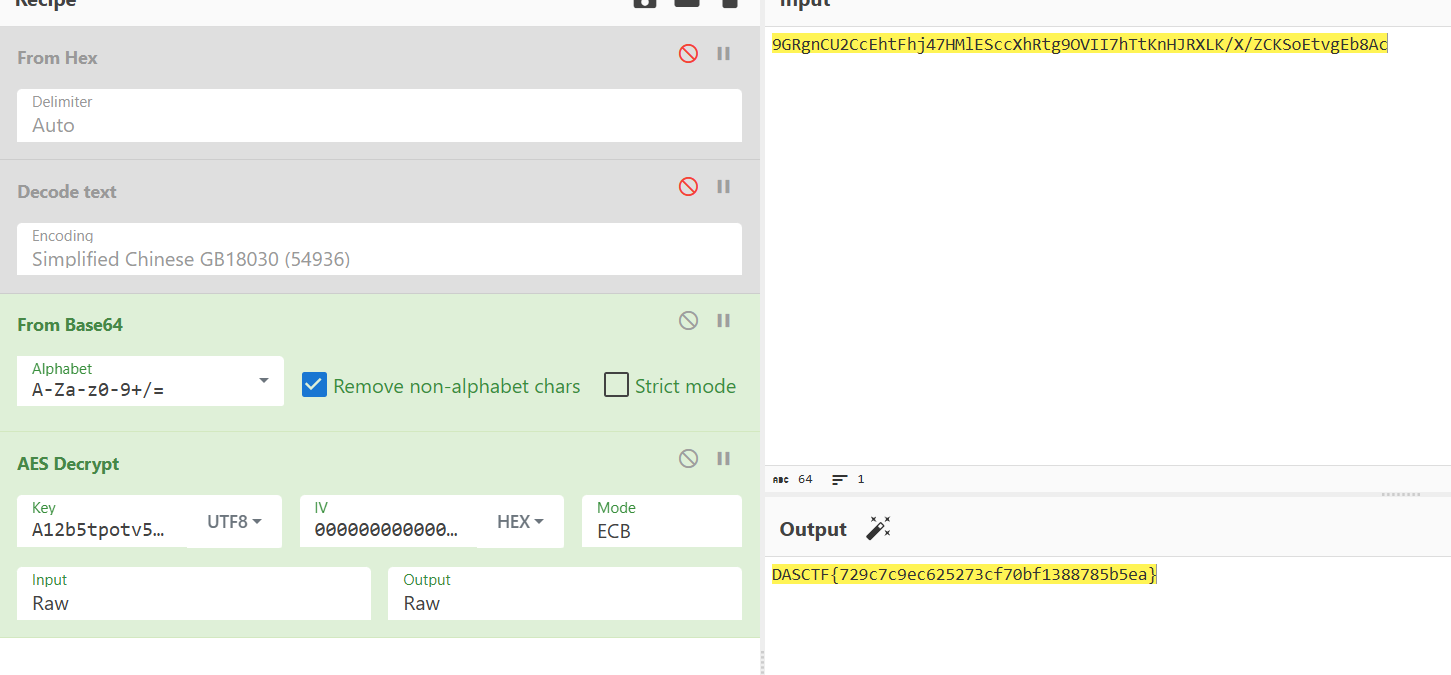Toggle breakpoint on Decode text step
This screenshot has width=1451, height=675.
click(724, 187)
